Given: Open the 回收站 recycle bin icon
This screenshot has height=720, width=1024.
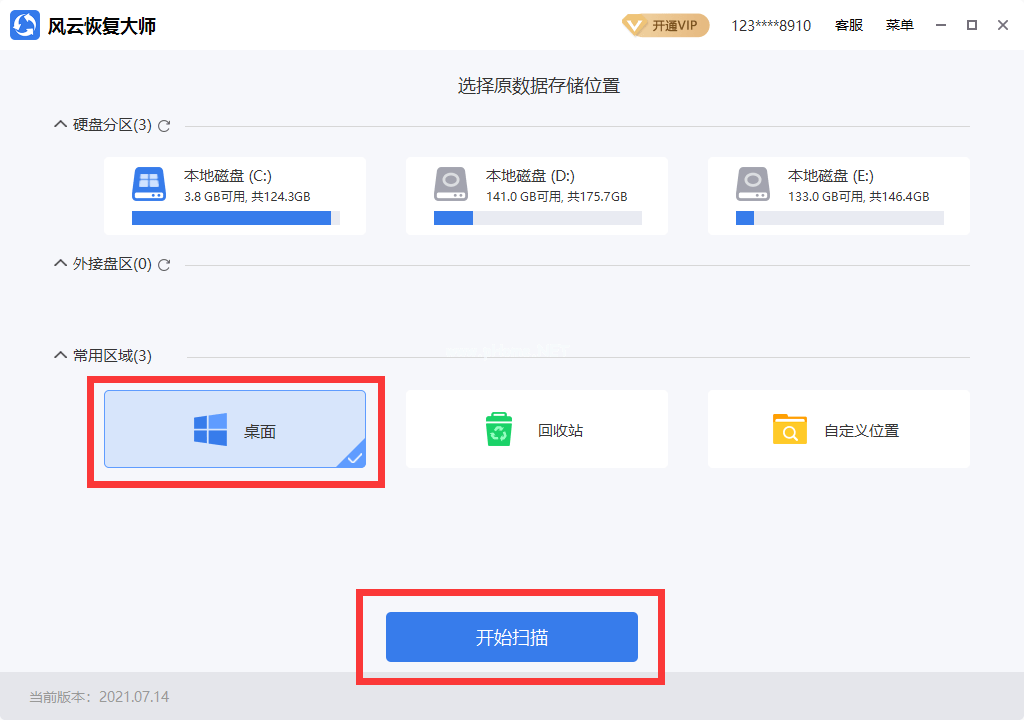Looking at the screenshot, I should pos(497,428).
